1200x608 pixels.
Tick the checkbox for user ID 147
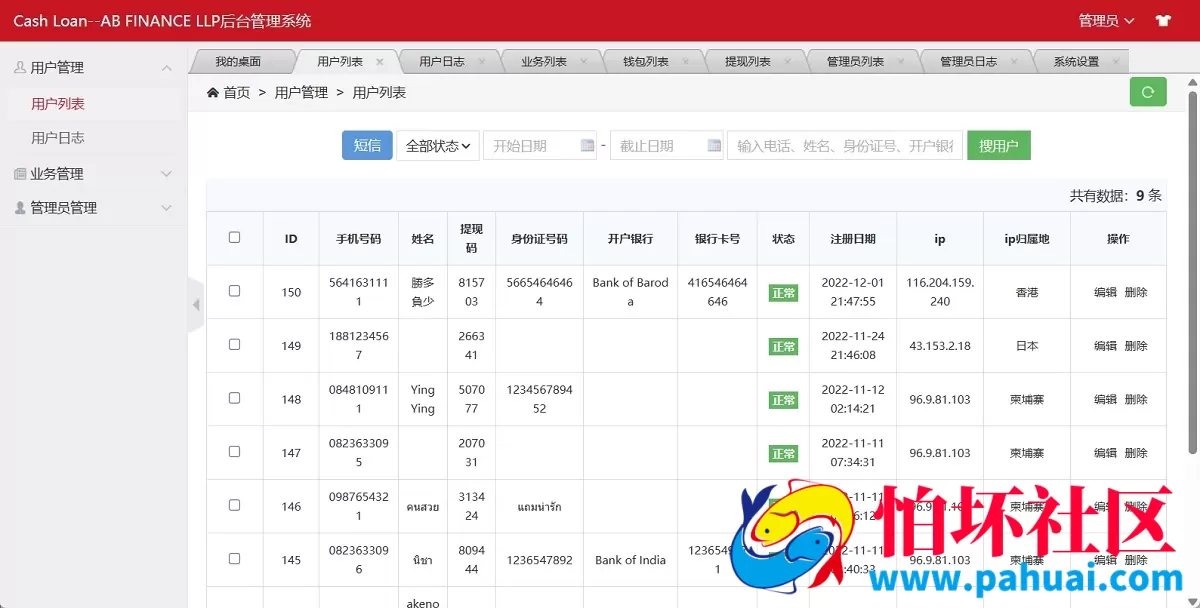[x=235, y=451]
